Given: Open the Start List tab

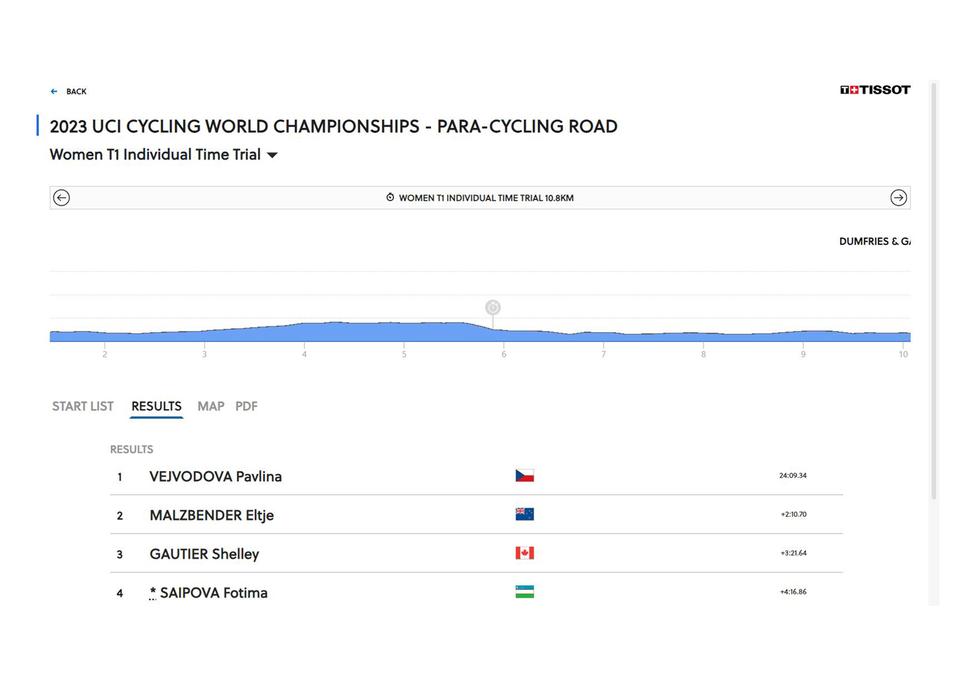Looking at the screenshot, I should [x=83, y=406].
